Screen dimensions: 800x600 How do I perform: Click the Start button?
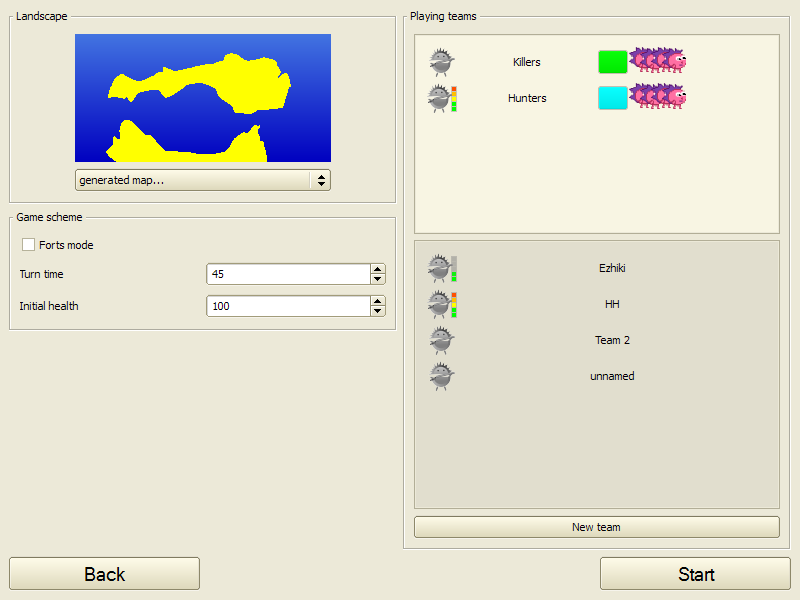click(695, 574)
